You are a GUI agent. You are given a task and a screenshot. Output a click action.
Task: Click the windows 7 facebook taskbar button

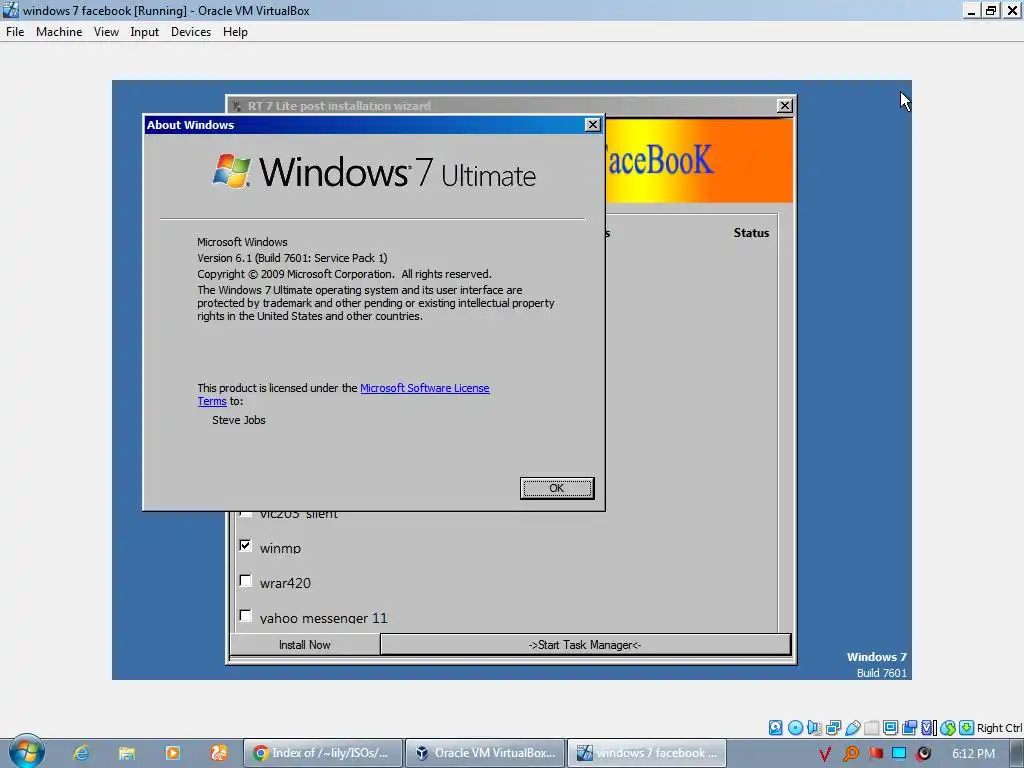(x=647, y=753)
